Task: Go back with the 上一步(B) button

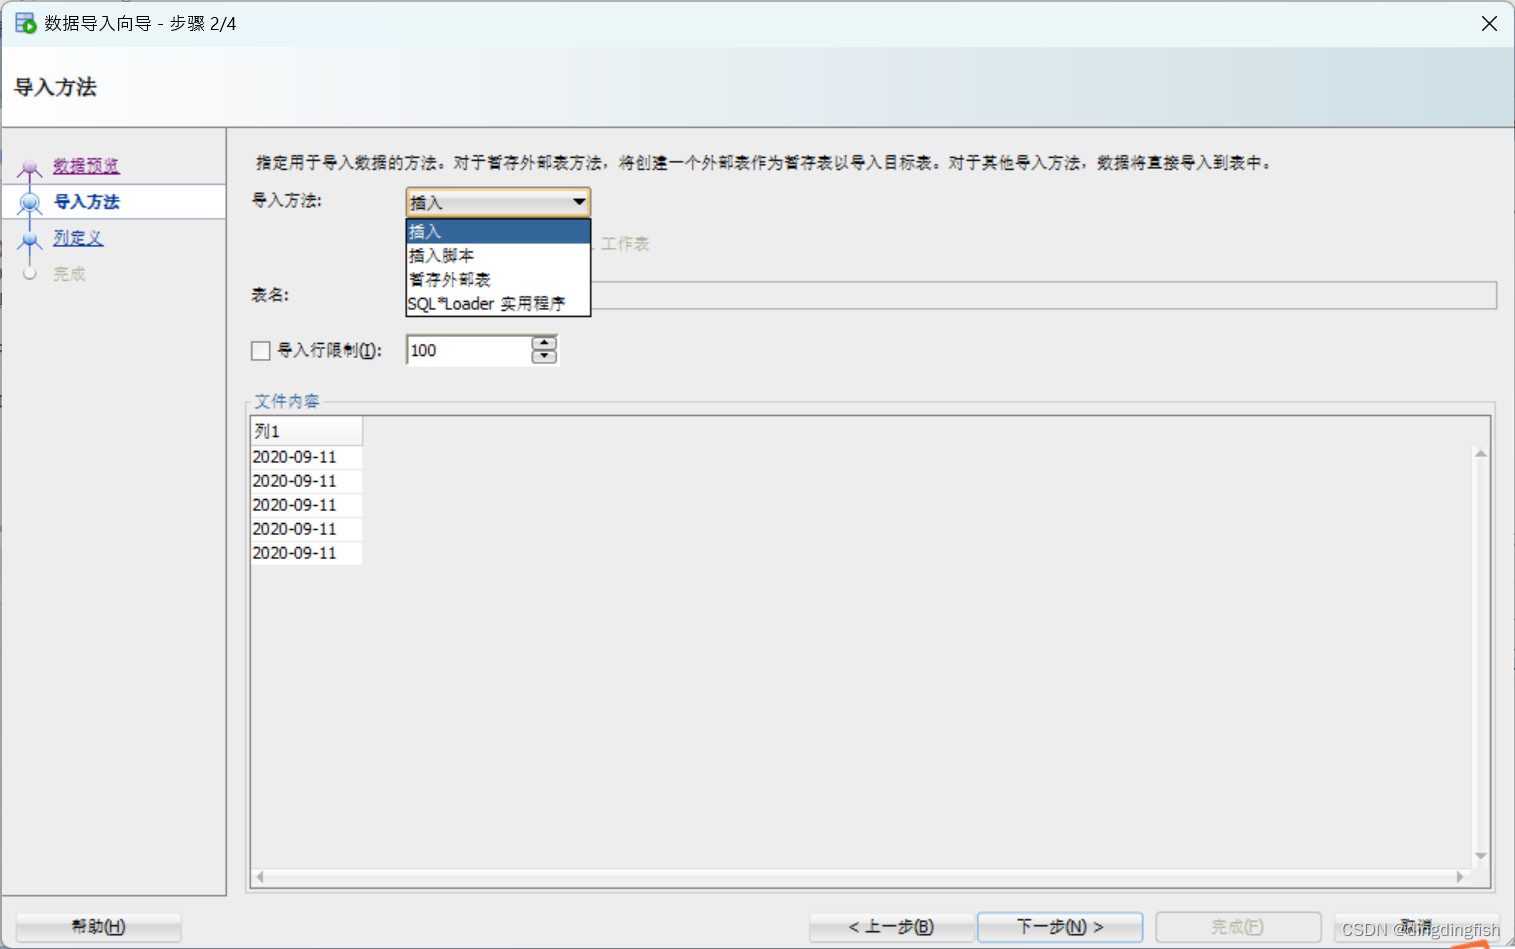Action: coord(891,927)
